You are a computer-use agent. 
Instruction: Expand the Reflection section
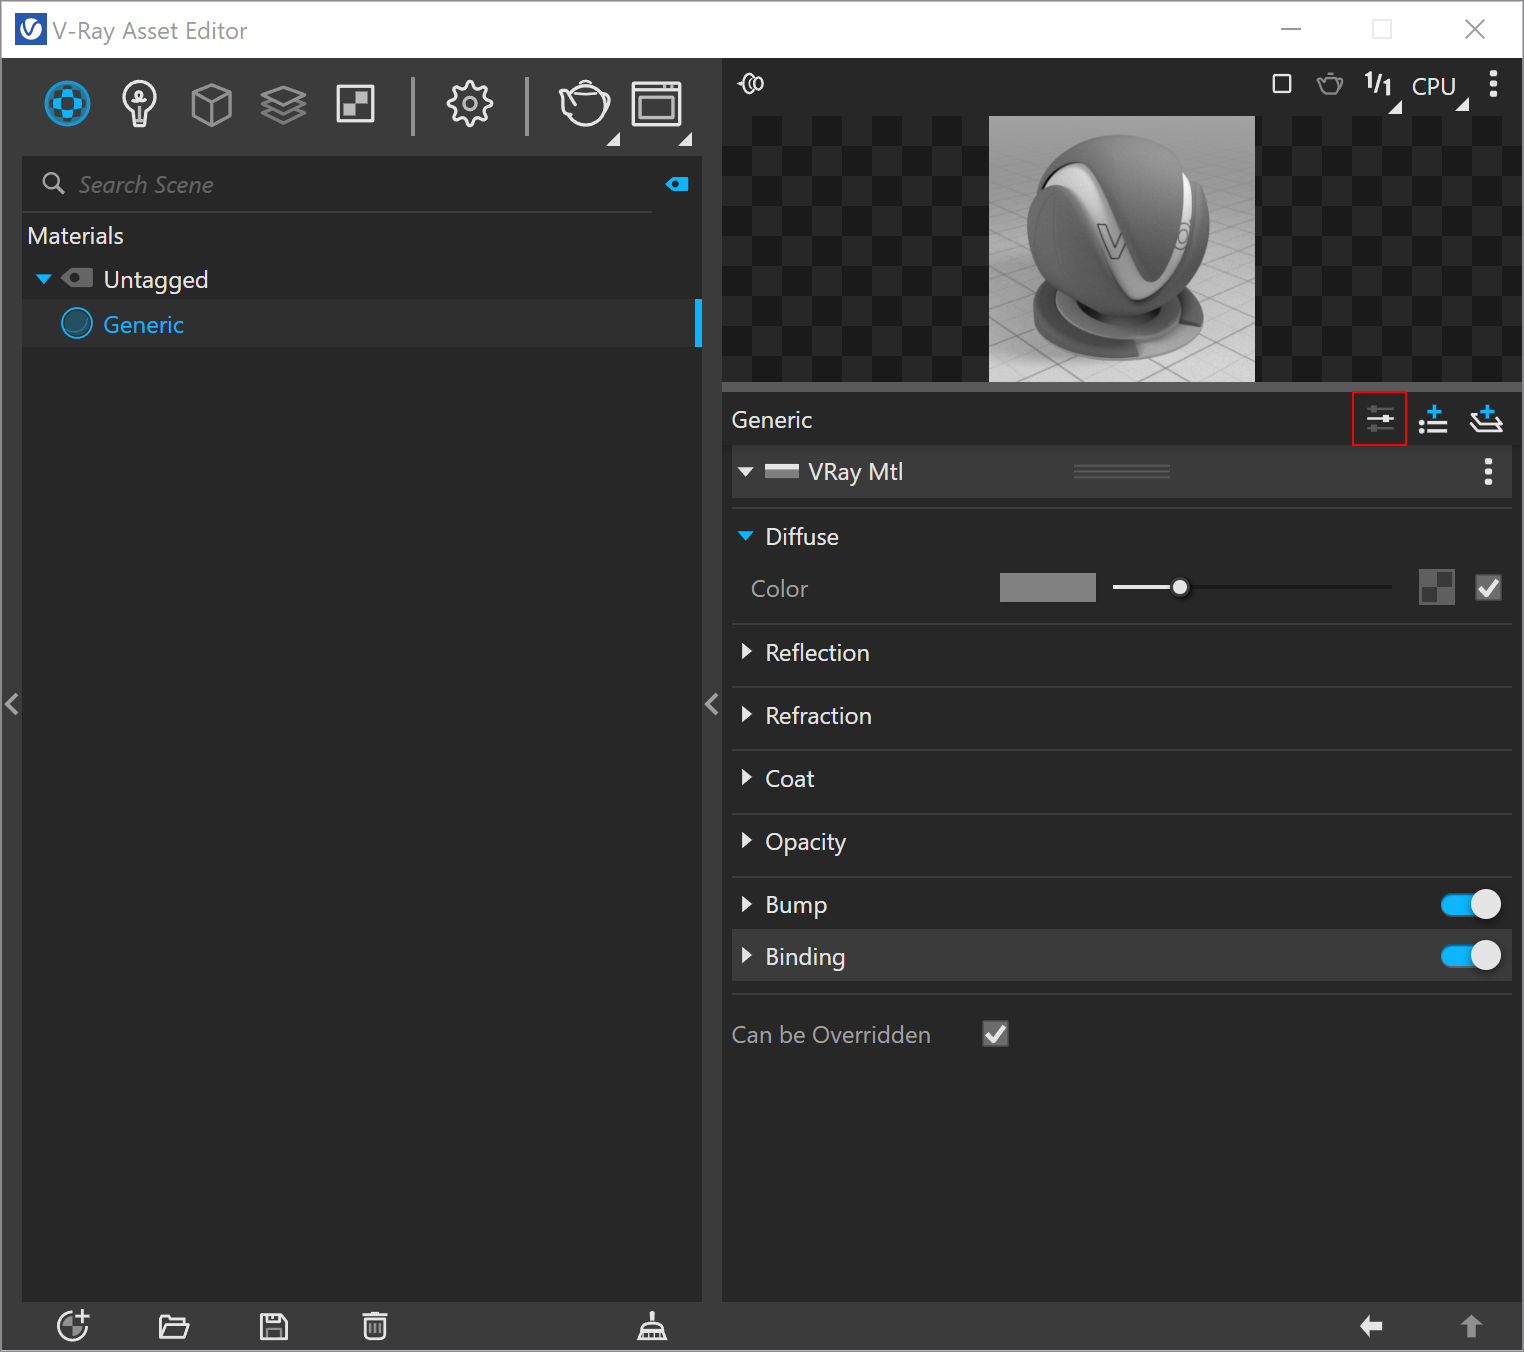pyautogui.click(x=746, y=652)
